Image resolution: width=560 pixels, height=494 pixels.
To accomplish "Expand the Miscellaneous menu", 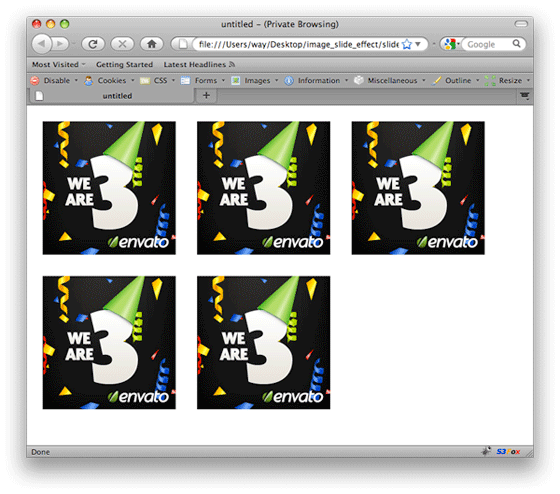I will click(x=424, y=81).
